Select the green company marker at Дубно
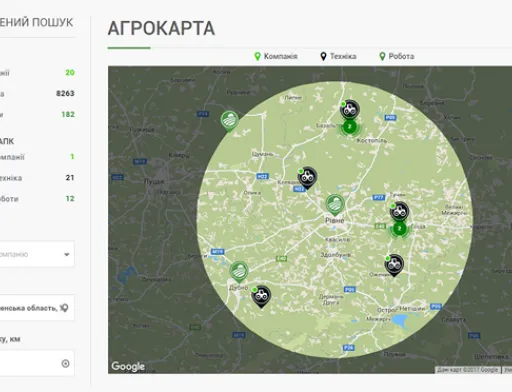The height and width of the screenshot is (392, 512). pyautogui.click(x=239, y=271)
